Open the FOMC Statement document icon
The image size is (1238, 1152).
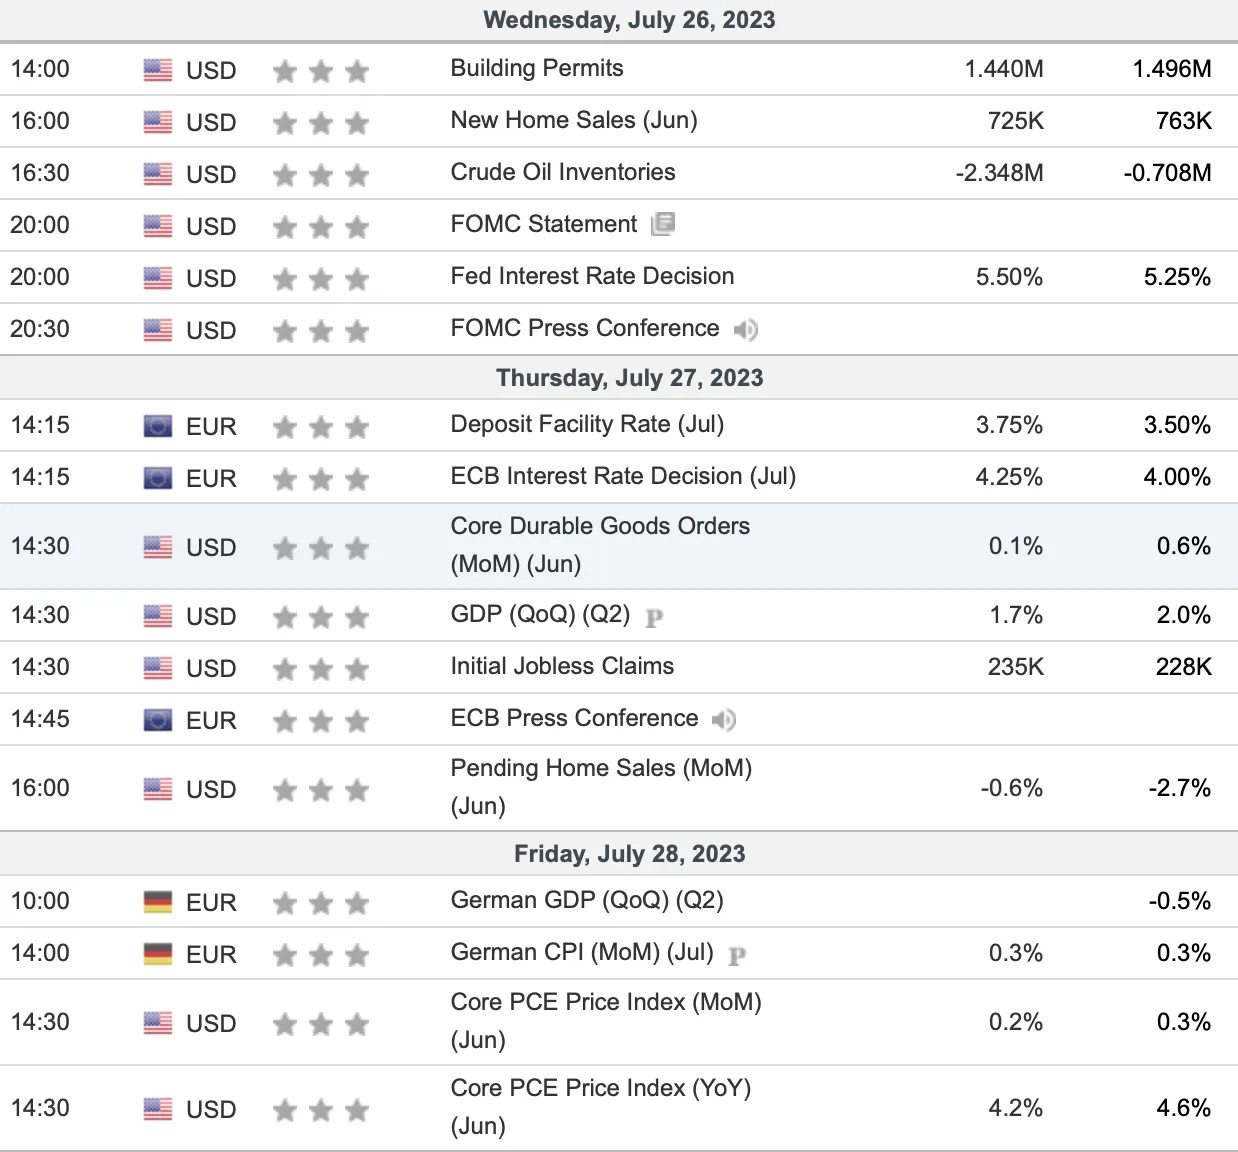663,224
